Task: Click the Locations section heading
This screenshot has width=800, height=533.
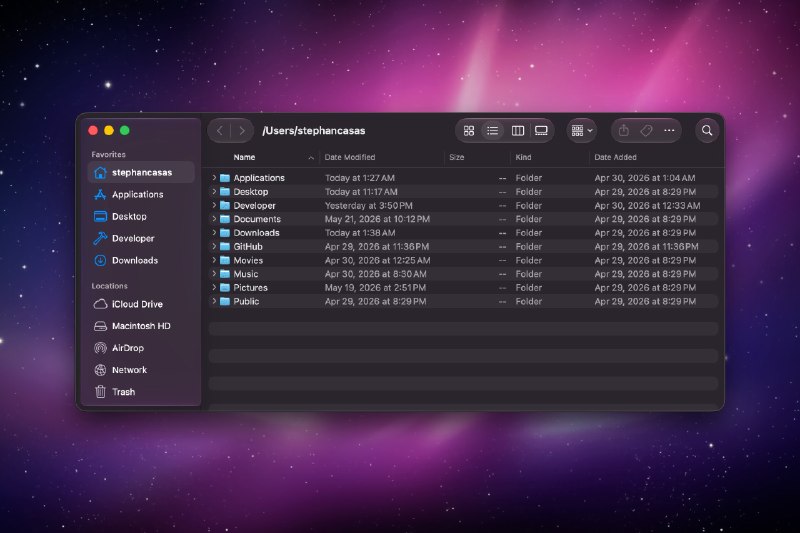Action: [x=109, y=286]
